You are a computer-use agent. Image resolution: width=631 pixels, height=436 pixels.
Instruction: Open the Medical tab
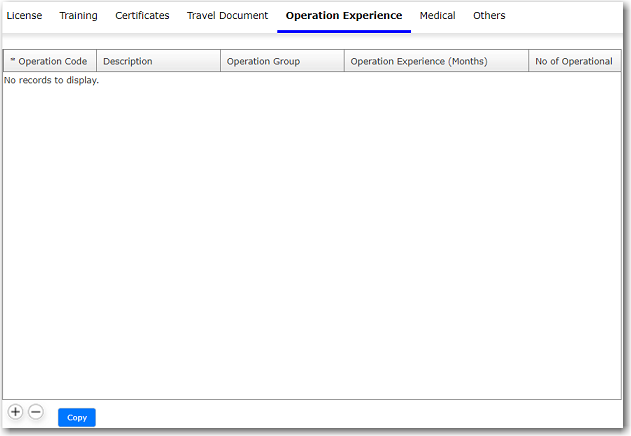tap(437, 16)
